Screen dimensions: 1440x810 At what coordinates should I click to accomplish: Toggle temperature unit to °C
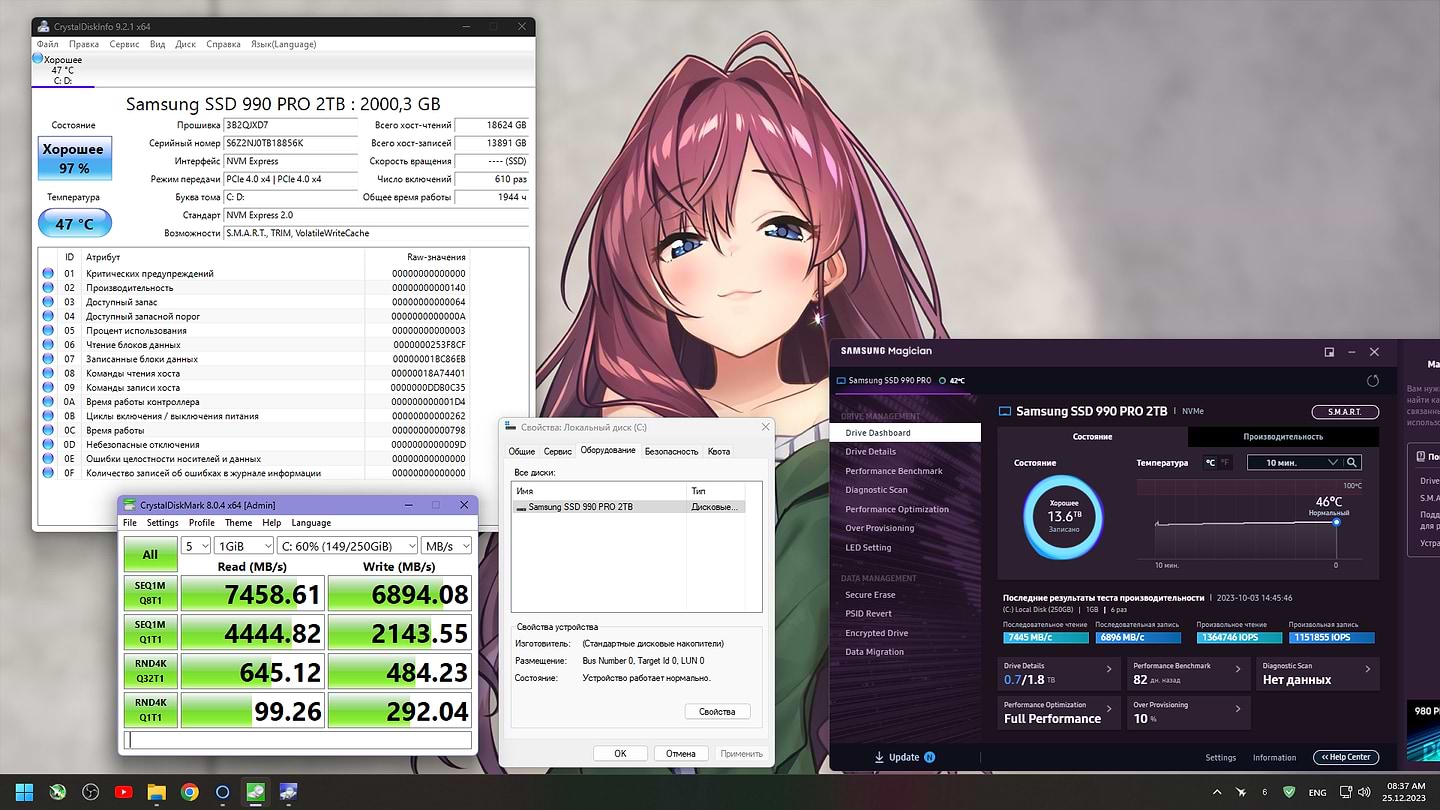[1210, 462]
